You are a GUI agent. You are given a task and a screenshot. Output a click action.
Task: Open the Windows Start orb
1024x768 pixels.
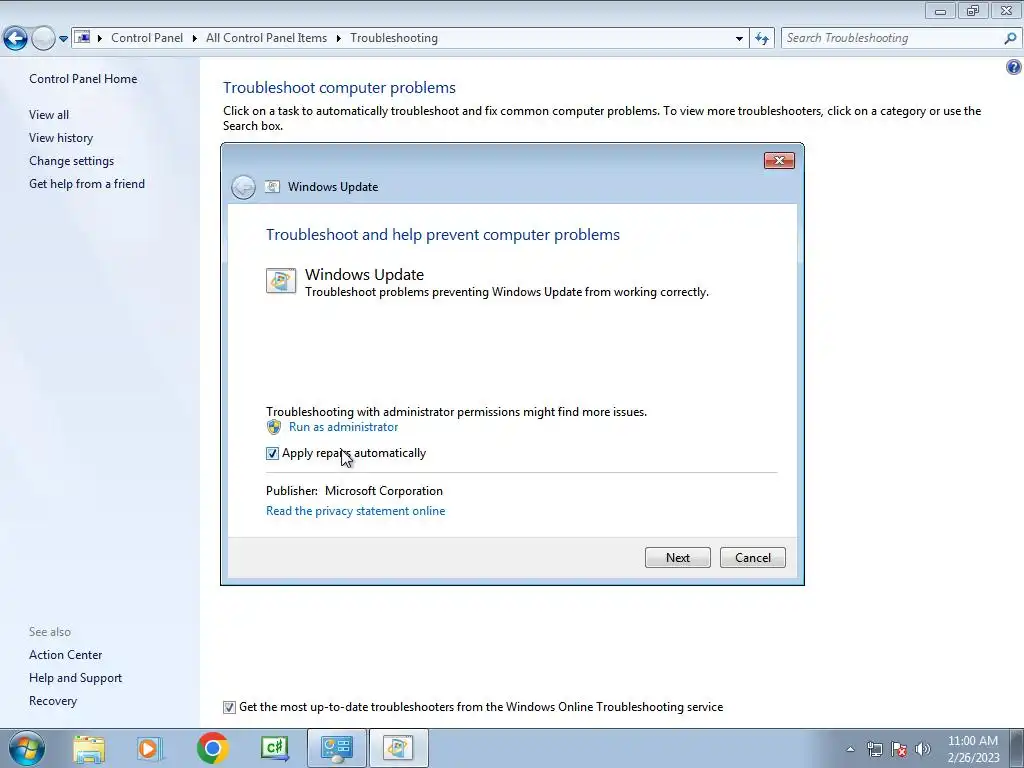point(27,748)
